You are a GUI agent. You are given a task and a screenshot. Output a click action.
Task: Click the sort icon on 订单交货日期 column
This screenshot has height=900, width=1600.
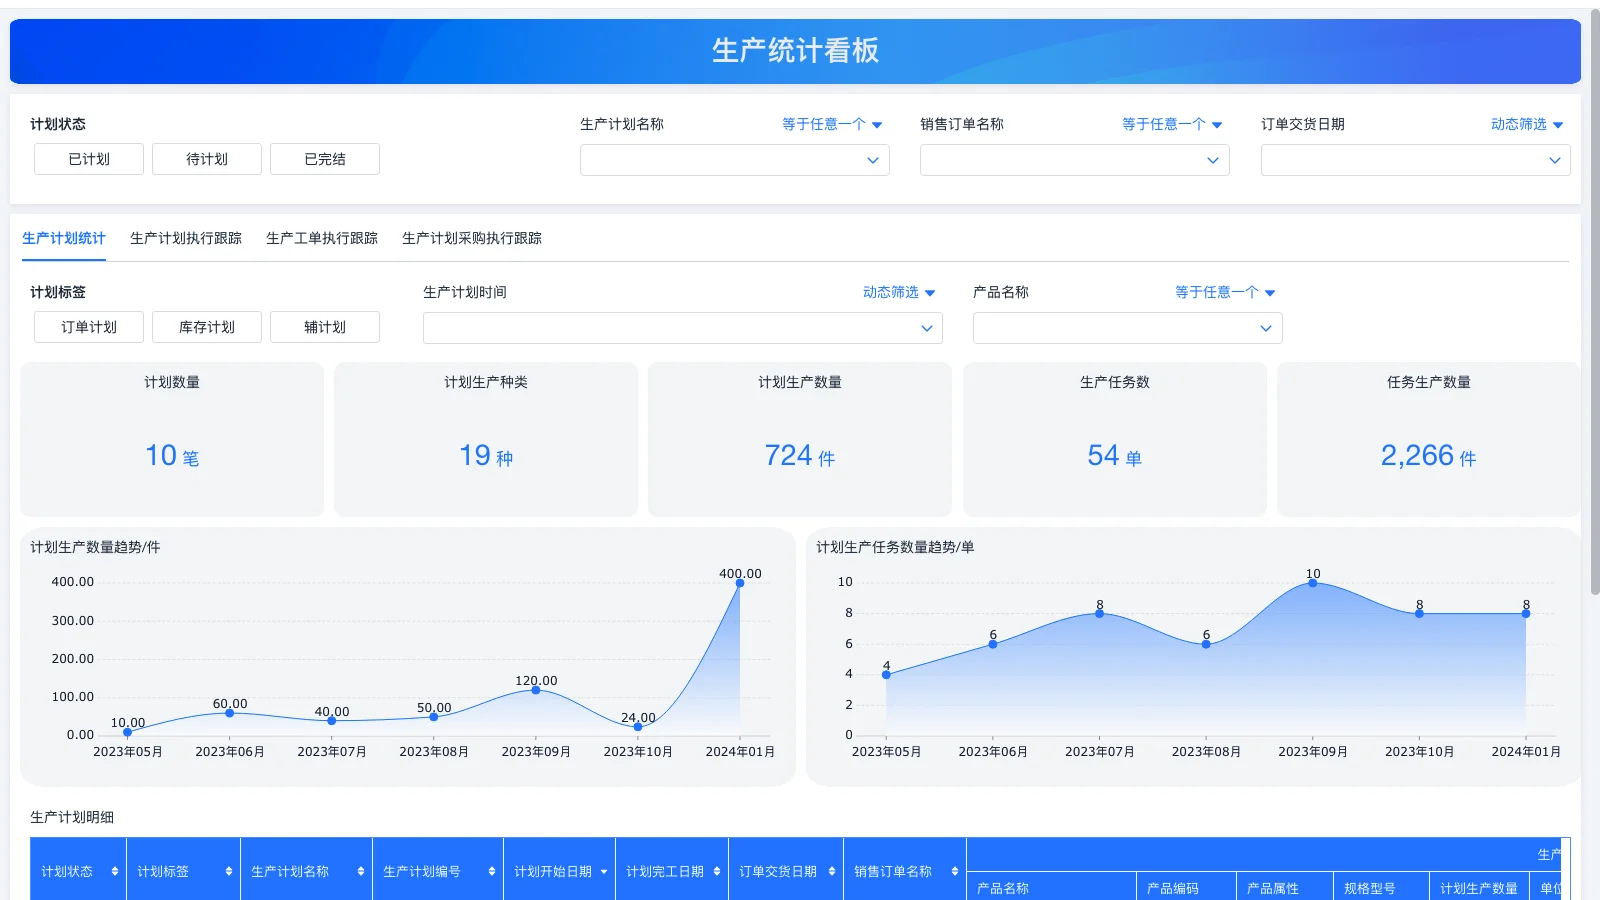[x=831, y=870]
